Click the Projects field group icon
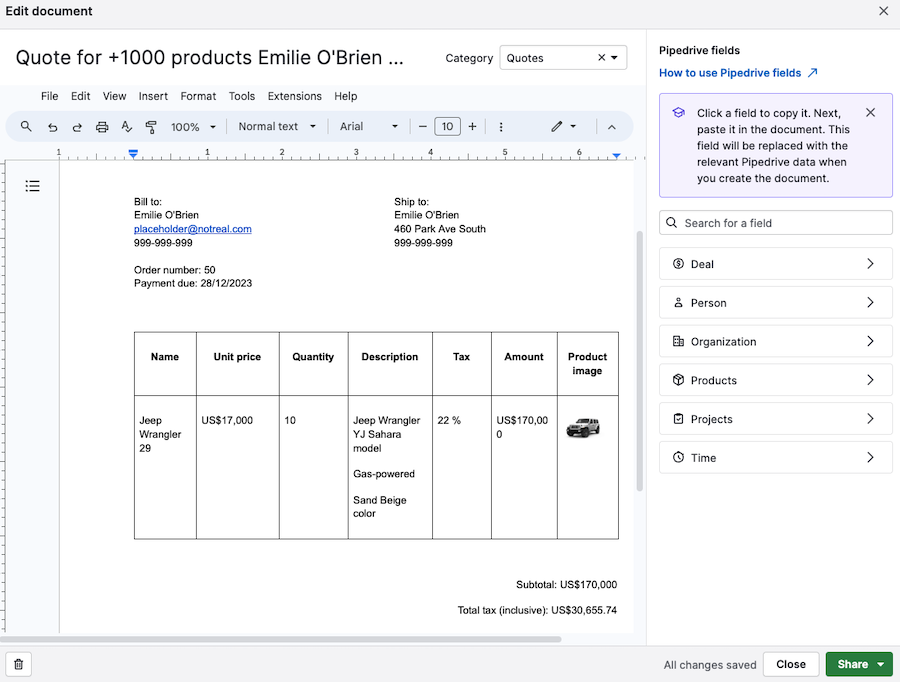Screen dimensions: 900x682 click(x=678, y=418)
